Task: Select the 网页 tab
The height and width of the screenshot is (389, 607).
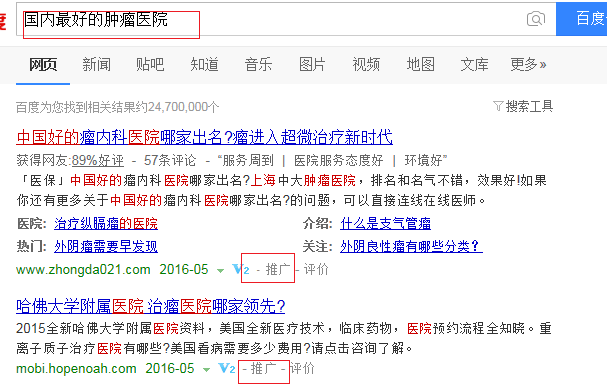Action: pyautogui.click(x=43, y=64)
